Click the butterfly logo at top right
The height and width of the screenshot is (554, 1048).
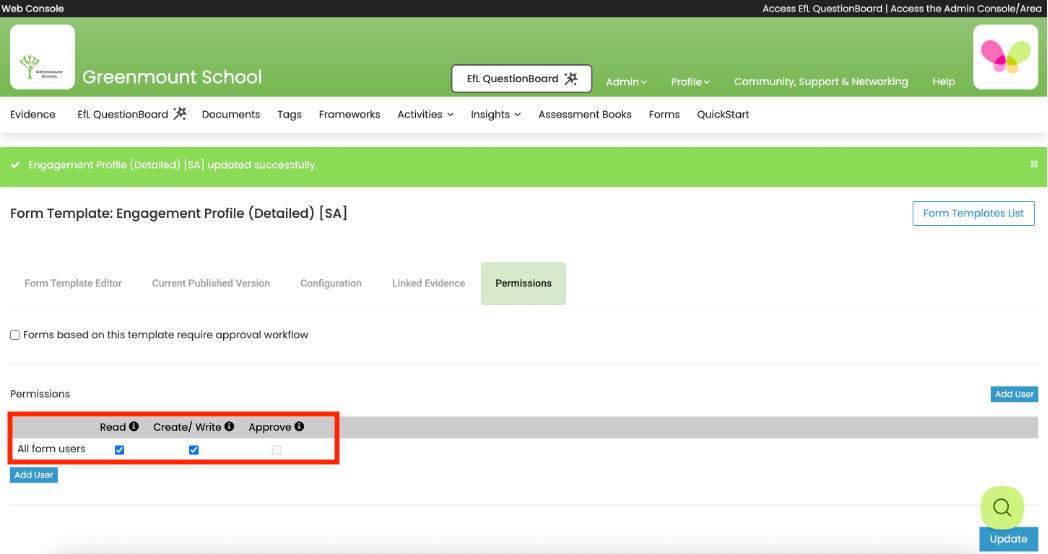pos(1005,57)
